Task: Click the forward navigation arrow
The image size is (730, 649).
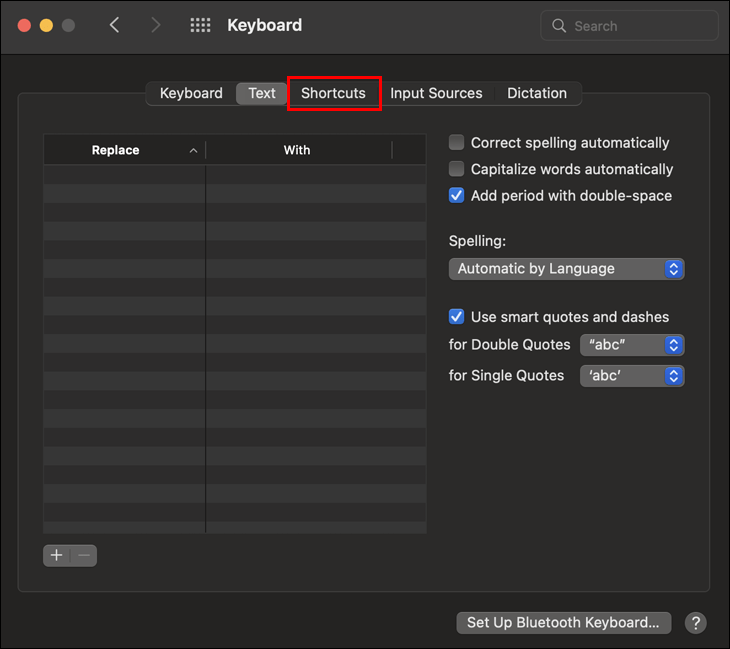Action: point(155,25)
